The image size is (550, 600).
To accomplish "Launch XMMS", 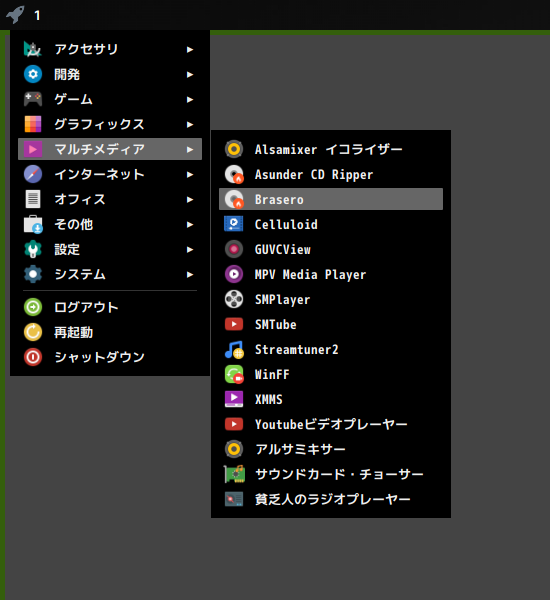I will tap(331, 399).
